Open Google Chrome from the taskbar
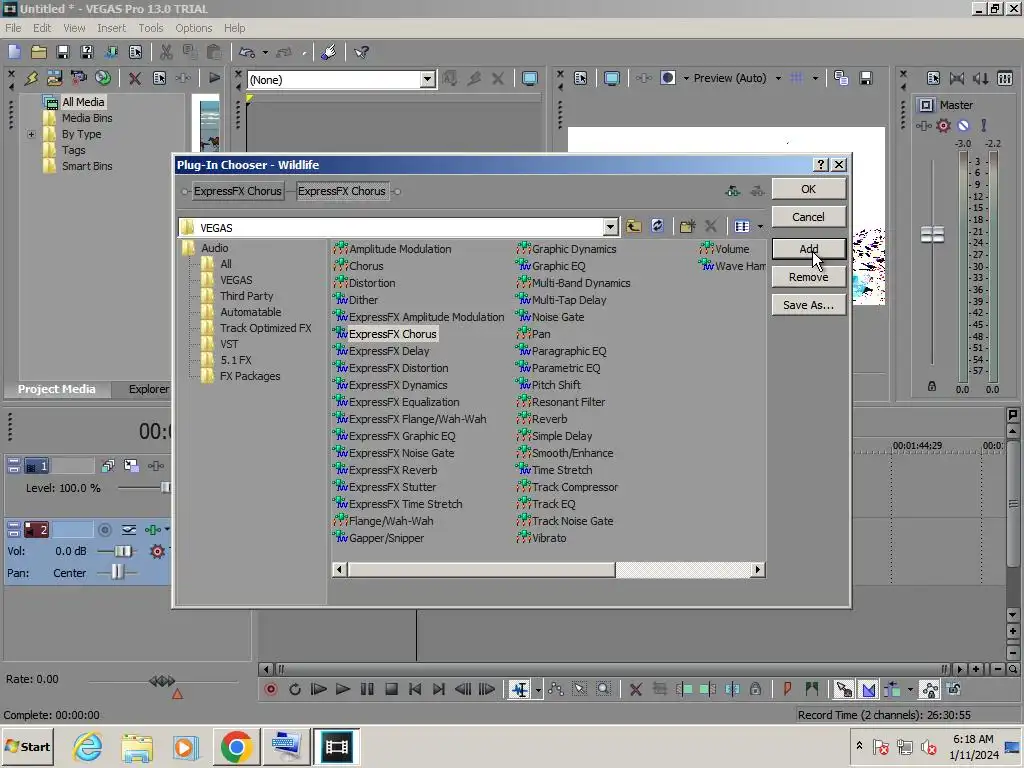Image resolution: width=1024 pixels, height=768 pixels. point(236,746)
